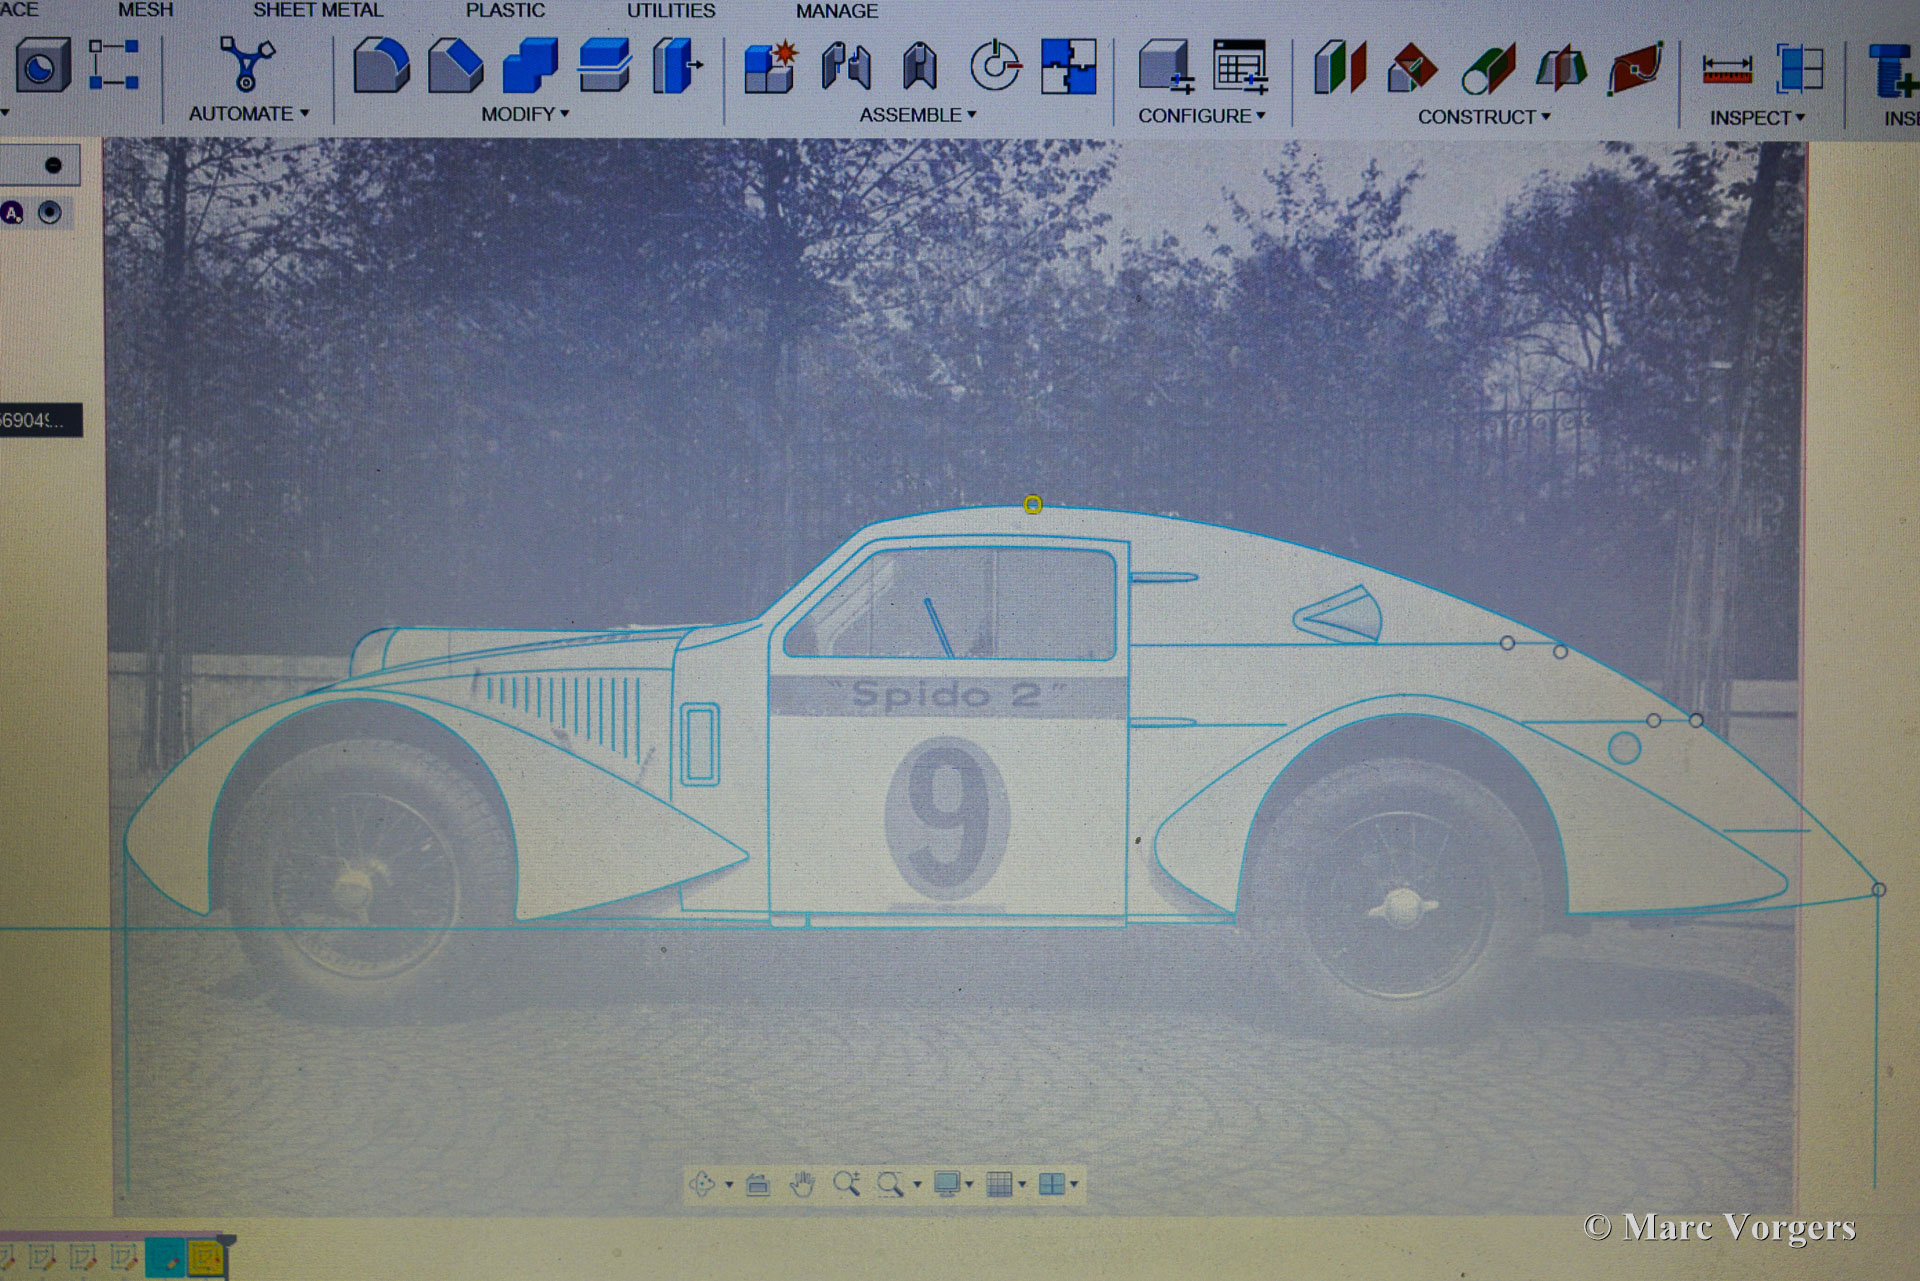The width and height of the screenshot is (1920, 1281).
Task: Expand the Grid and Snaps dropdown
Action: 1022,1185
